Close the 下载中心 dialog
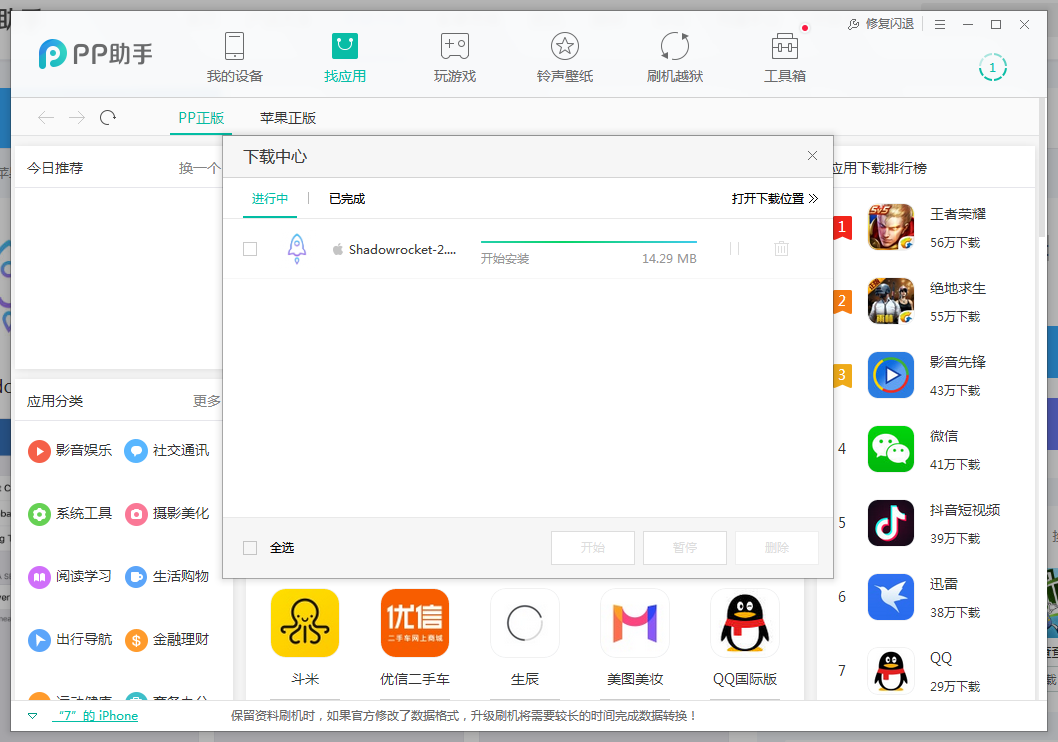Image resolution: width=1058 pixels, height=742 pixels. point(812,156)
